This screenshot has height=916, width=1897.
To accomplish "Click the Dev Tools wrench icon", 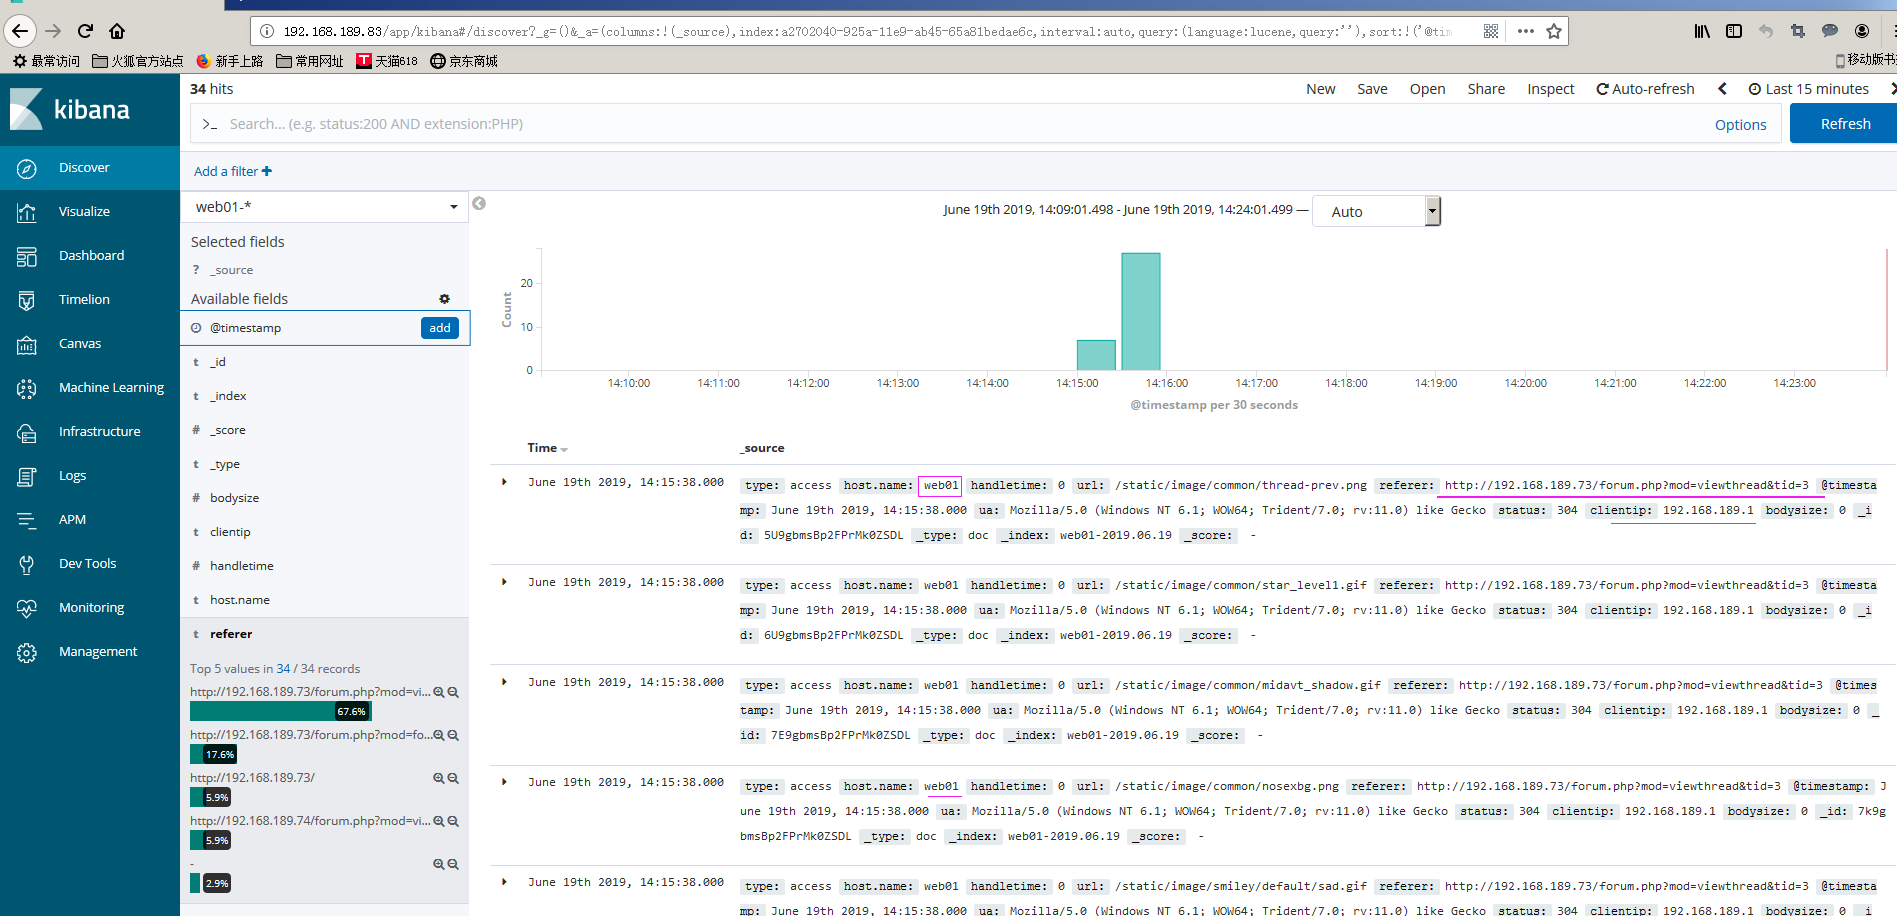I will (x=27, y=564).
